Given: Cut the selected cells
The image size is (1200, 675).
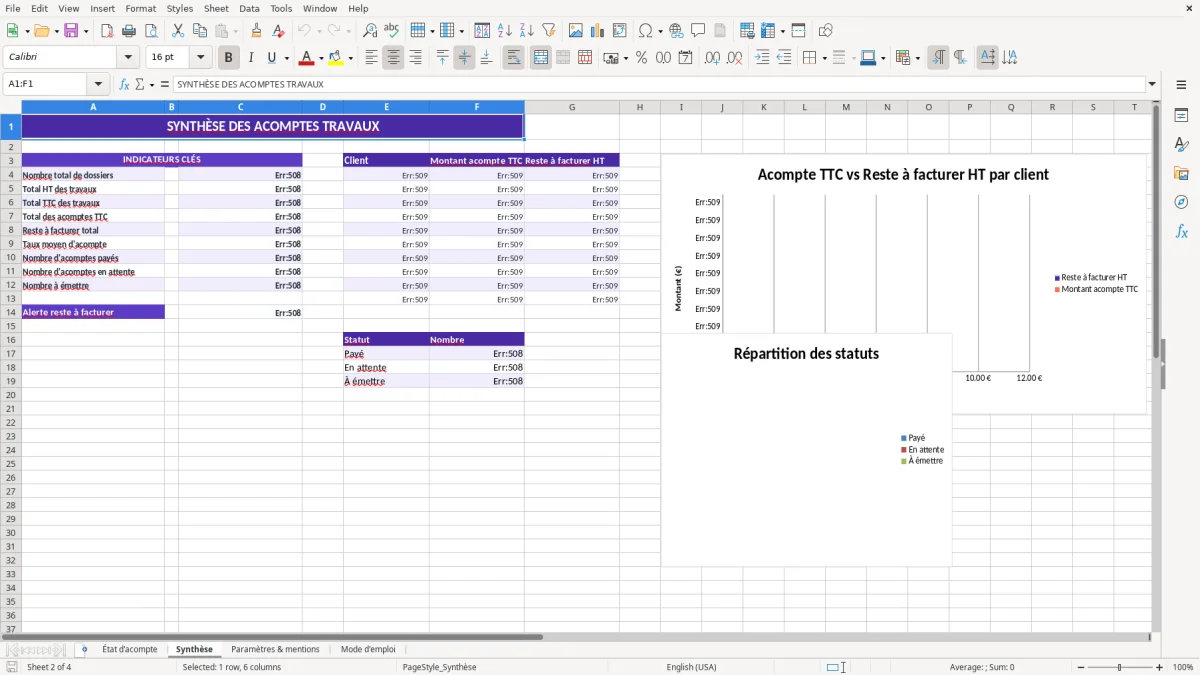Looking at the screenshot, I should tap(178, 31).
